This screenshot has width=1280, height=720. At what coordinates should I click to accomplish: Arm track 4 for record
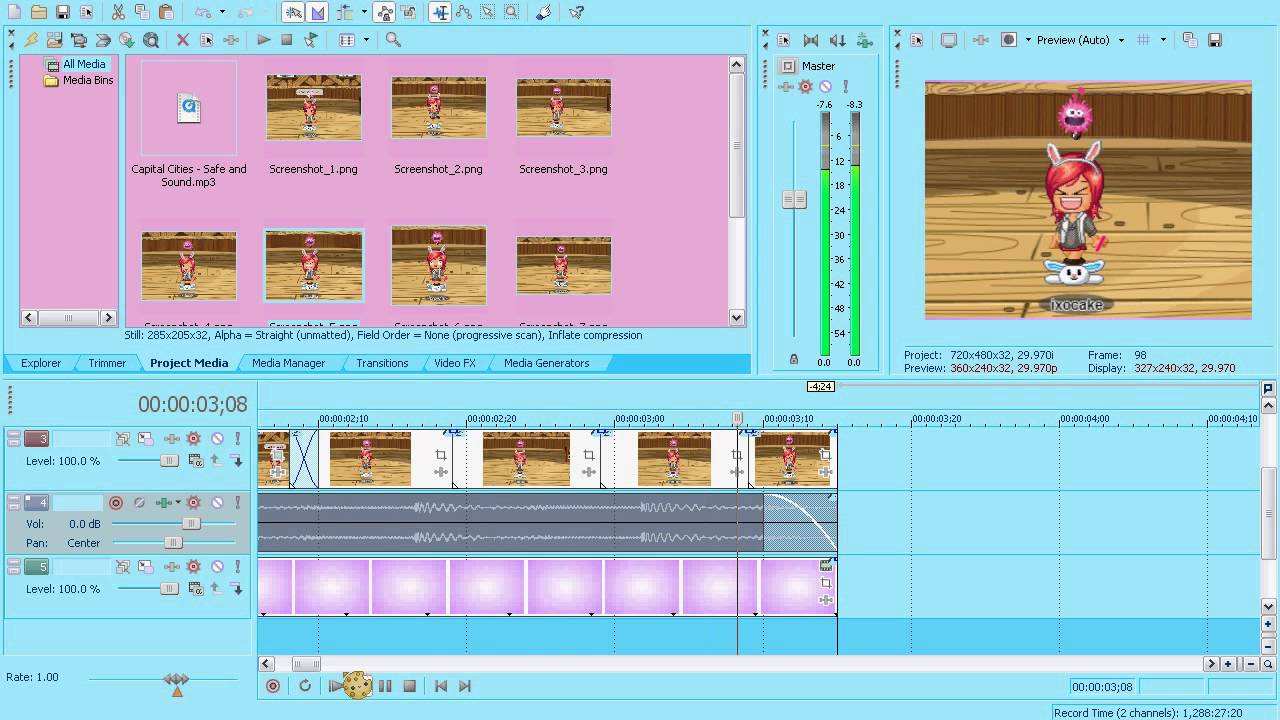[x=116, y=502]
